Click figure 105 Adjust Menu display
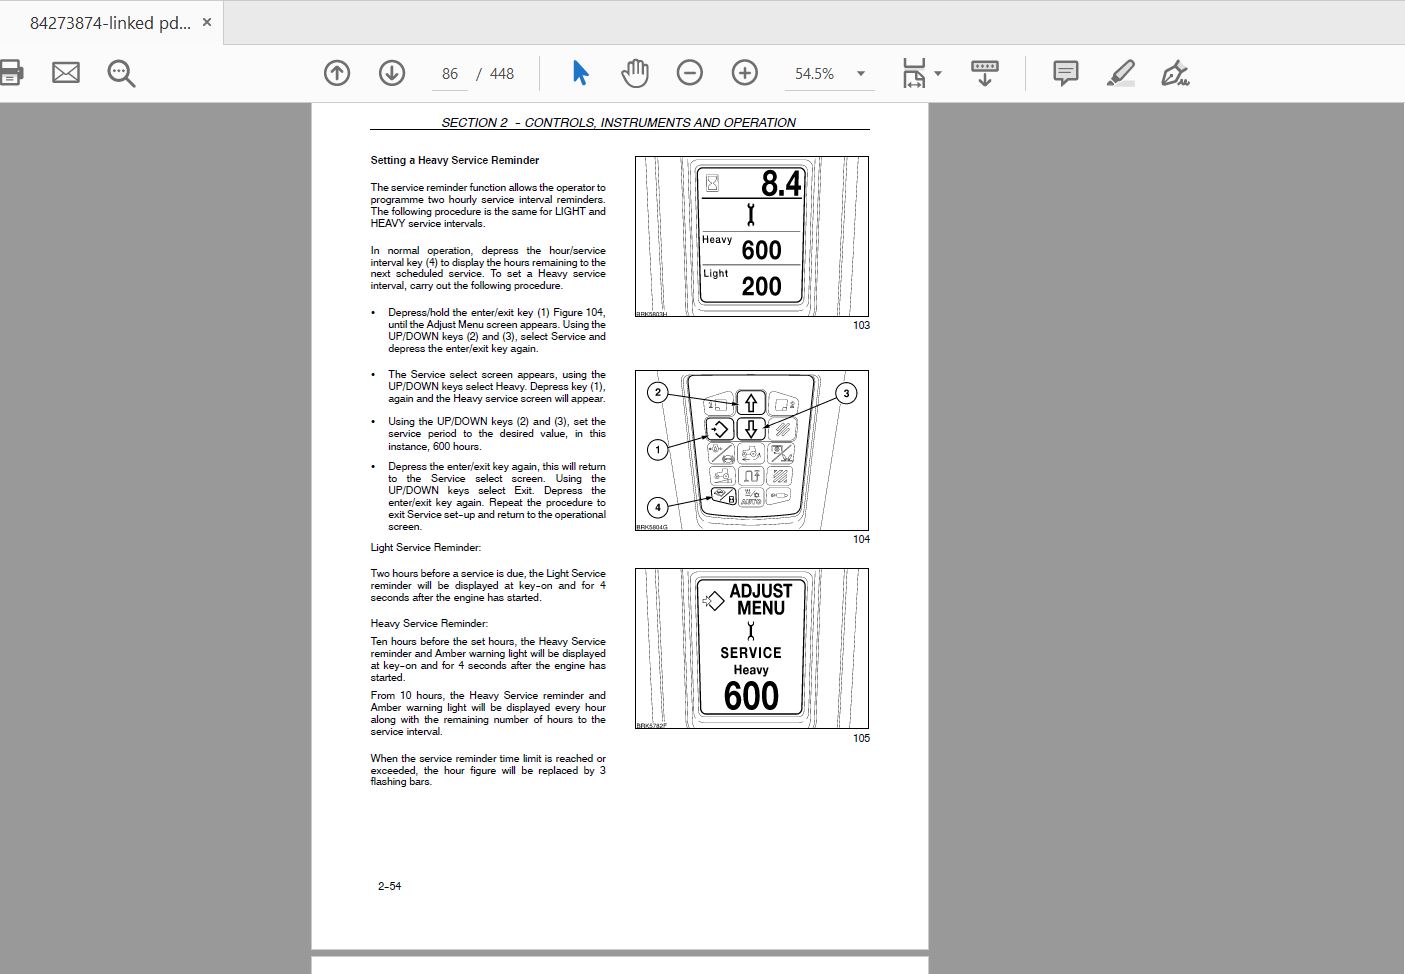The image size is (1405, 974). click(x=752, y=648)
